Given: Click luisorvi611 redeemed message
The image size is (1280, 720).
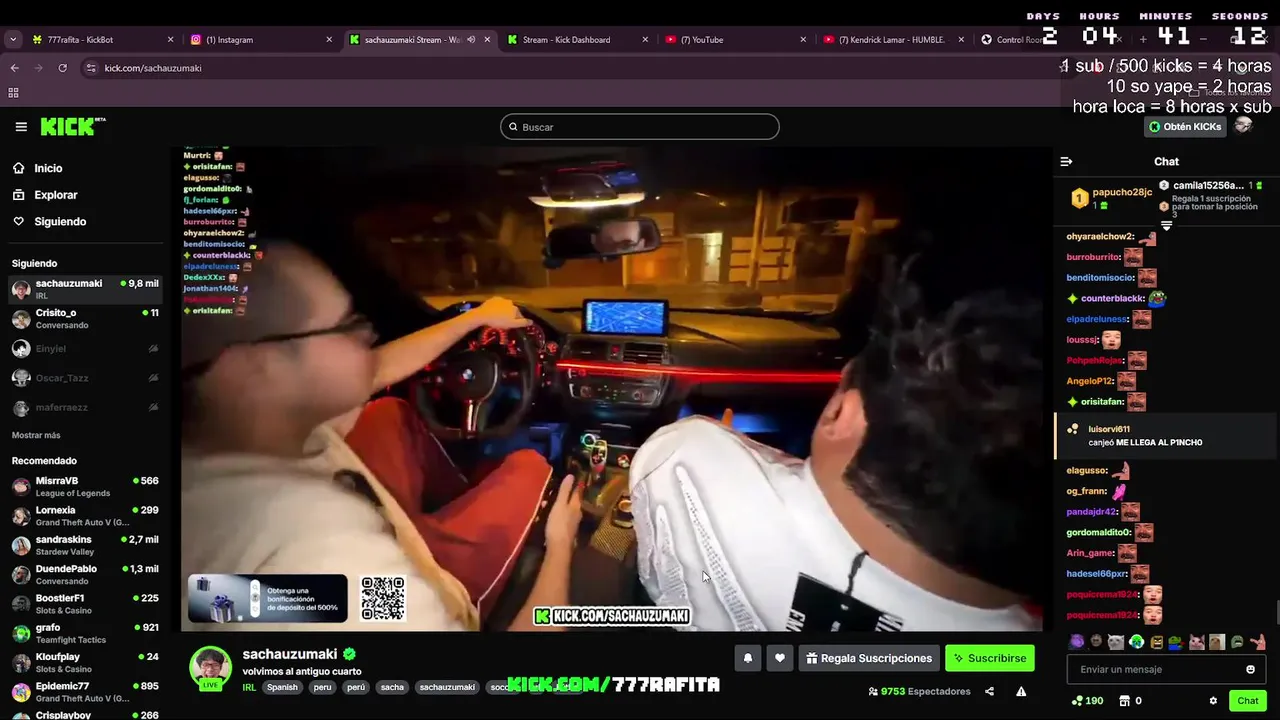Looking at the screenshot, I should click(x=1165, y=435).
